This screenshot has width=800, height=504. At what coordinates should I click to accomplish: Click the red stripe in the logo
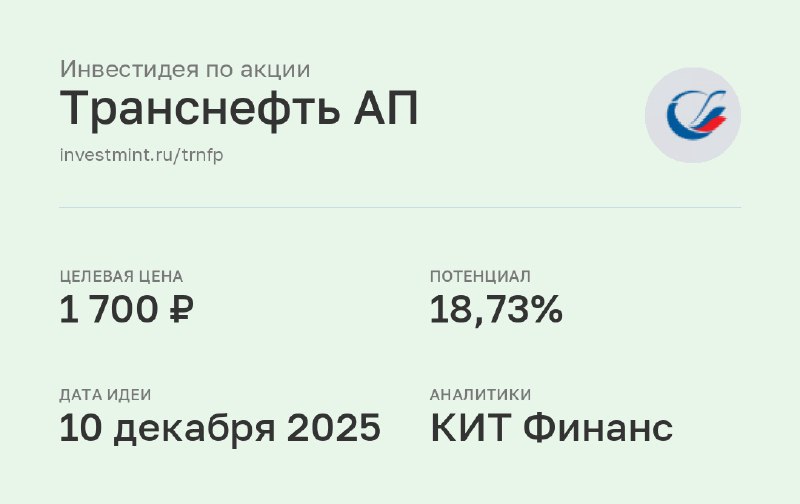(710, 125)
